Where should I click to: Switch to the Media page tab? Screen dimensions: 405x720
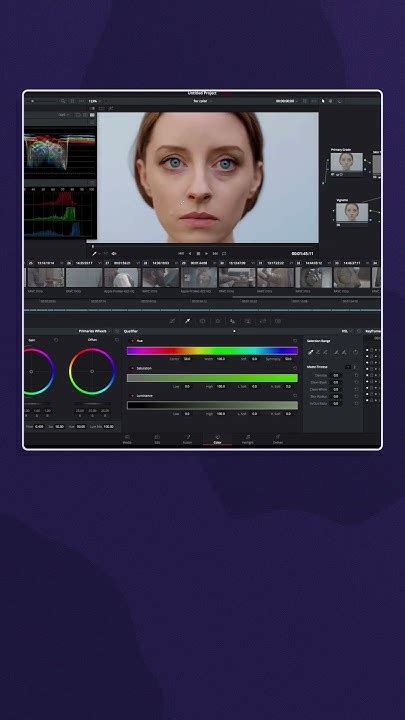pos(127,439)
